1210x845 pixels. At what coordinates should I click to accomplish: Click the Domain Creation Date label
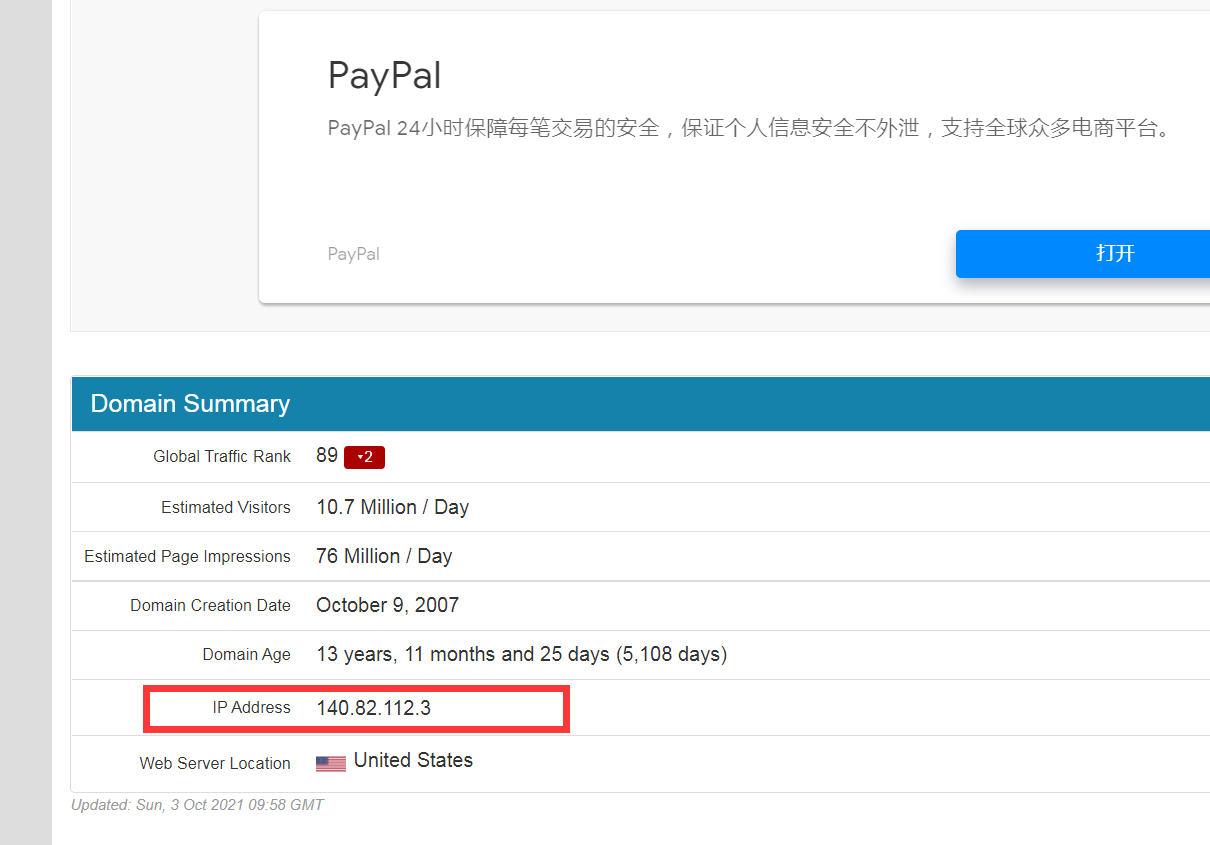210,606
